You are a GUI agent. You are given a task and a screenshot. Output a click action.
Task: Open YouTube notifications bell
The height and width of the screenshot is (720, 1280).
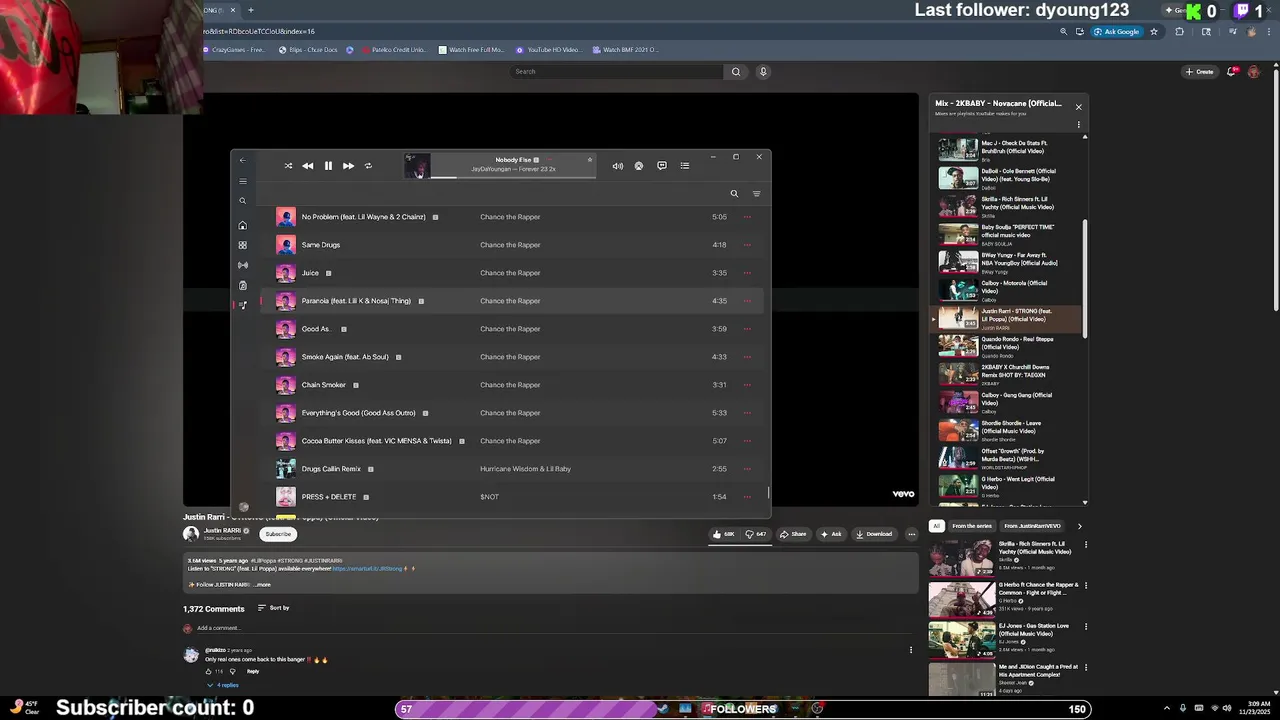[x=1232, y=72]
